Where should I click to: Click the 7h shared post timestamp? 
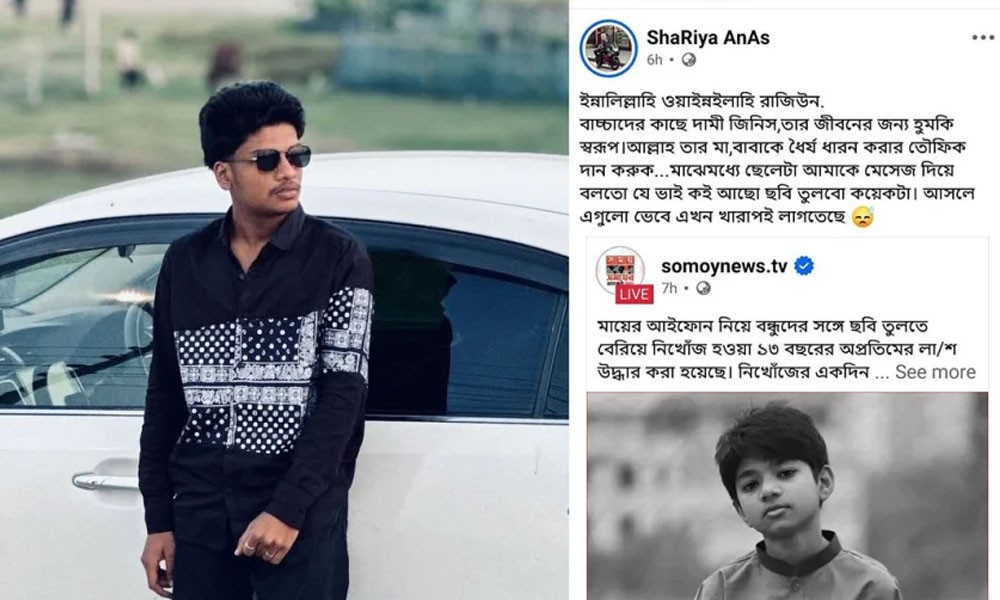[x=669, y=288]
